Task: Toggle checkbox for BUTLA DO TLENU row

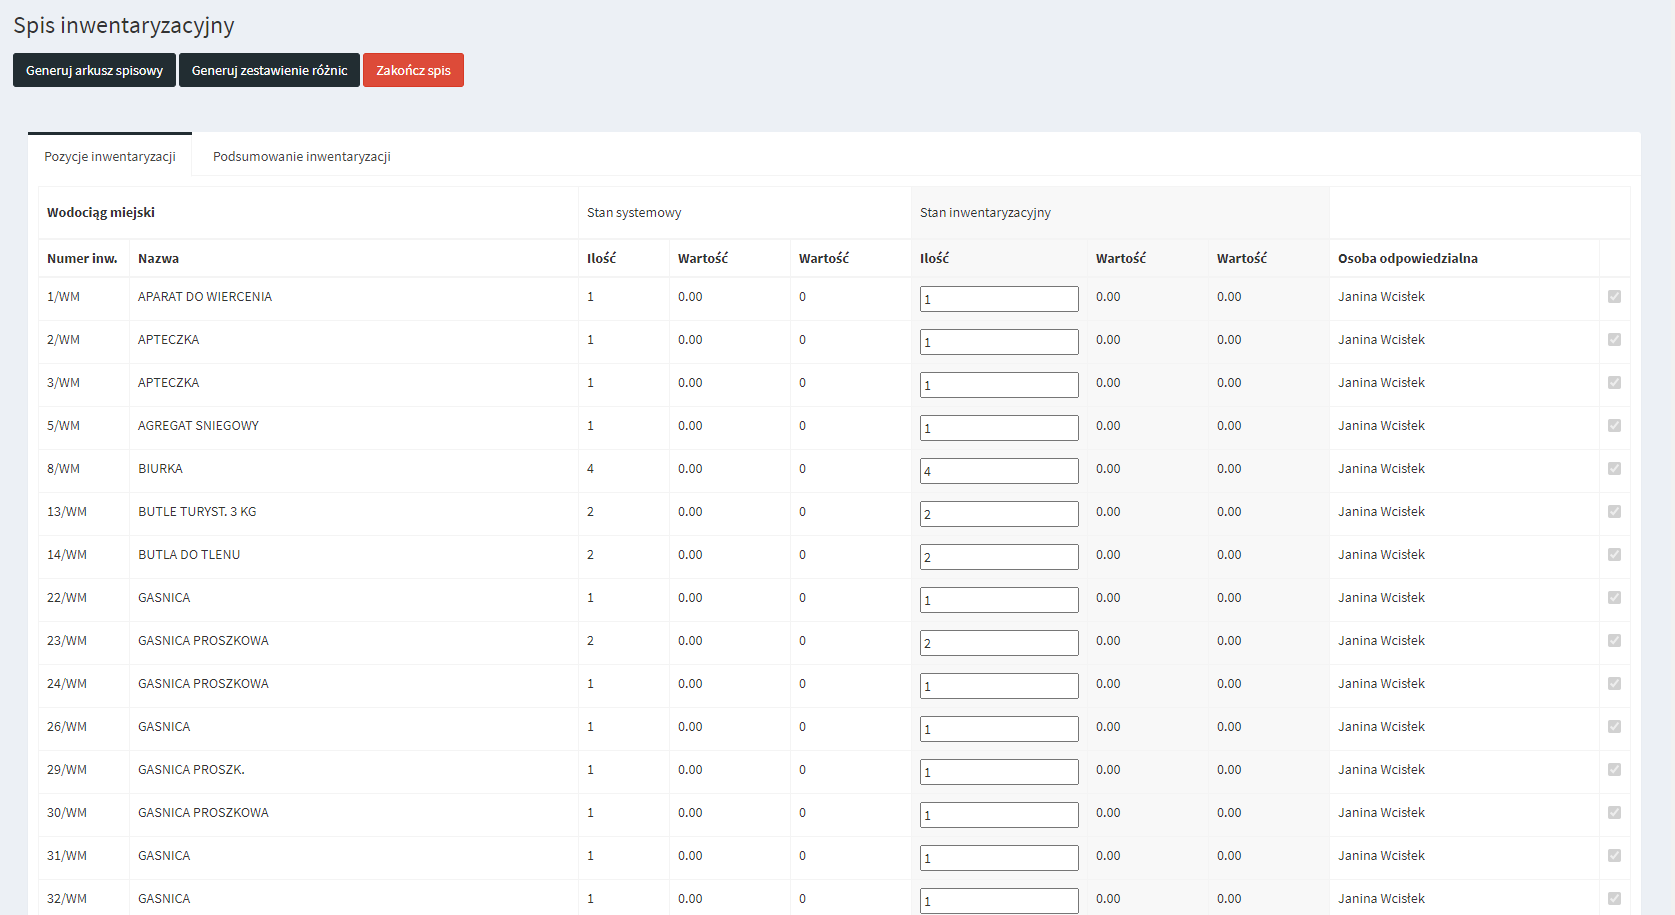Action: pos(1614,555)
